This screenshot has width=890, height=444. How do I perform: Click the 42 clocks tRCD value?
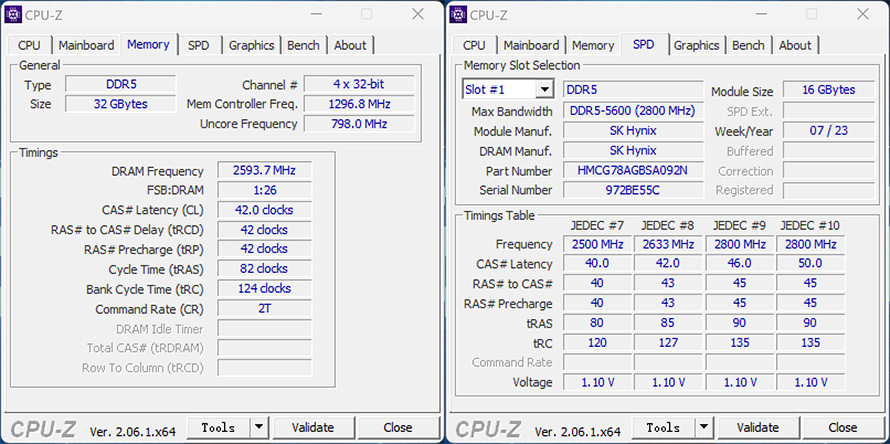point(265,229)
